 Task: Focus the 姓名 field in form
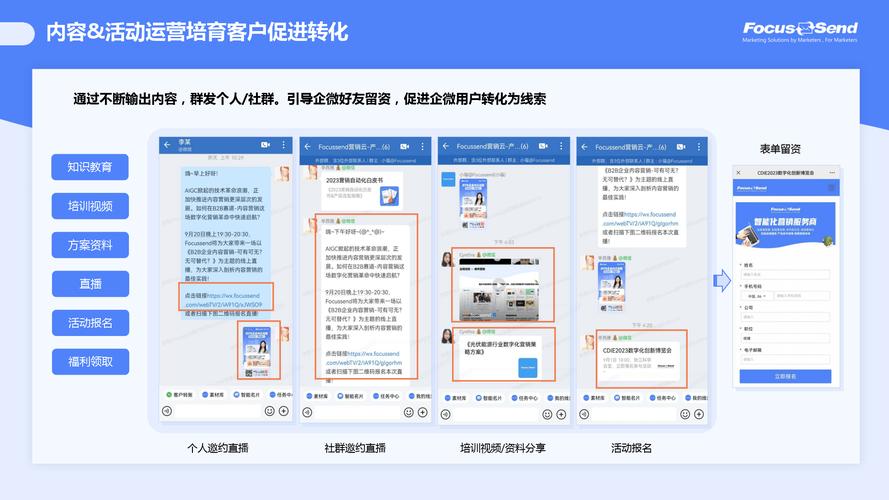pos(786,274)
